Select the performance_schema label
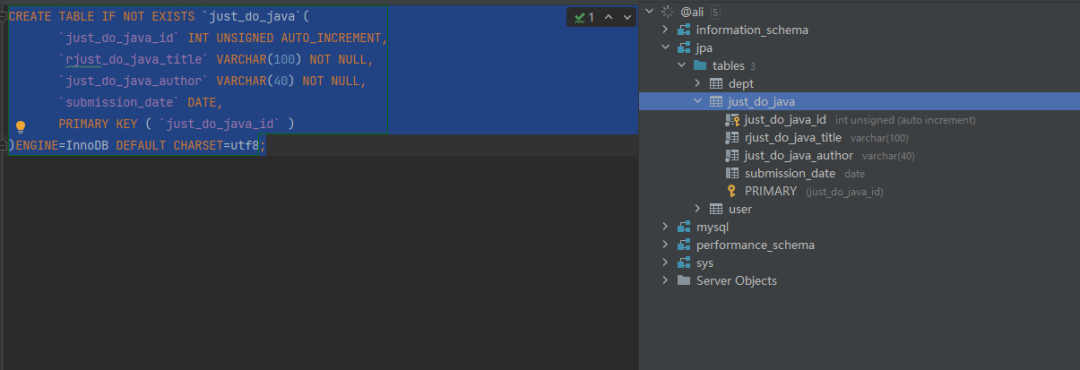 (756, 245)
